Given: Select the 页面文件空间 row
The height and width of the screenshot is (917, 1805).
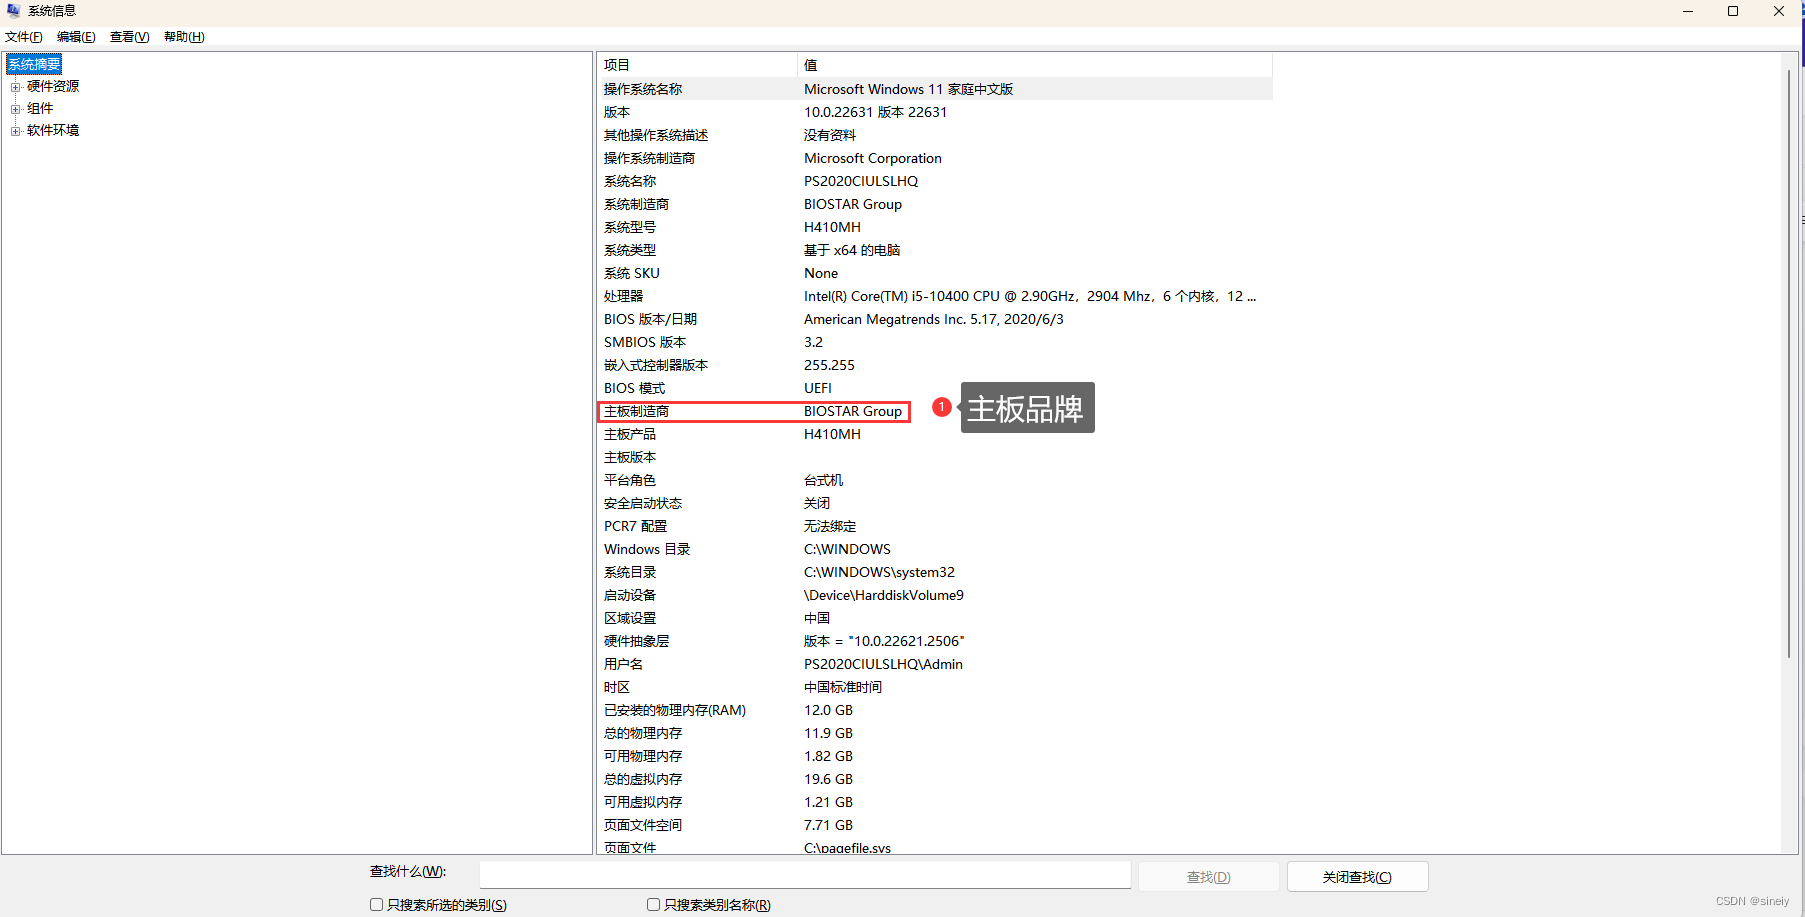Looking at the screenshot, I should 935,825.
